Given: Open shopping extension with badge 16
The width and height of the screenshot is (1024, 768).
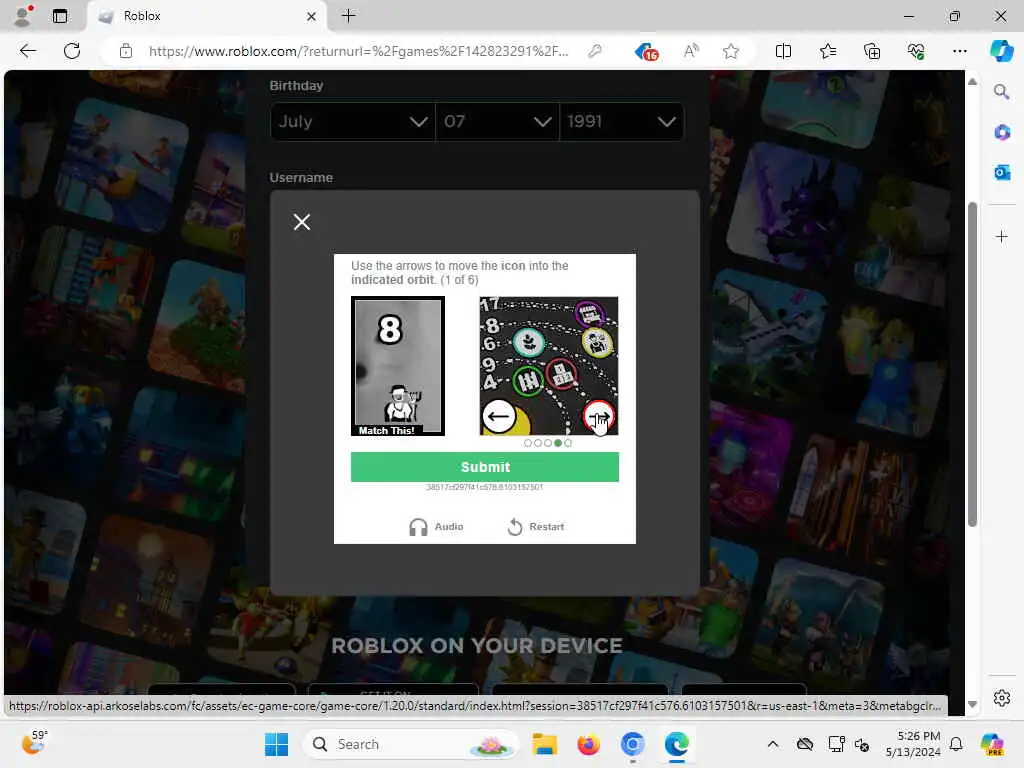Looking at the screenshot, I should point(647,51).
